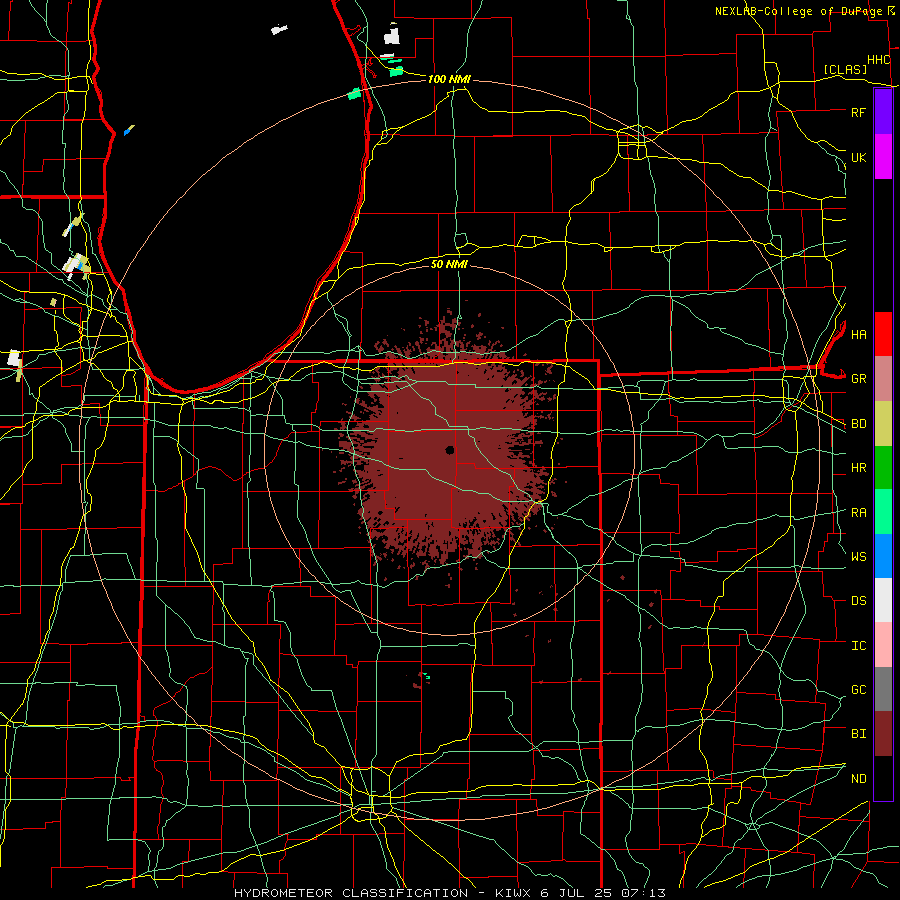Click the 100 NMI range ring label

click(x=449, y=79)
